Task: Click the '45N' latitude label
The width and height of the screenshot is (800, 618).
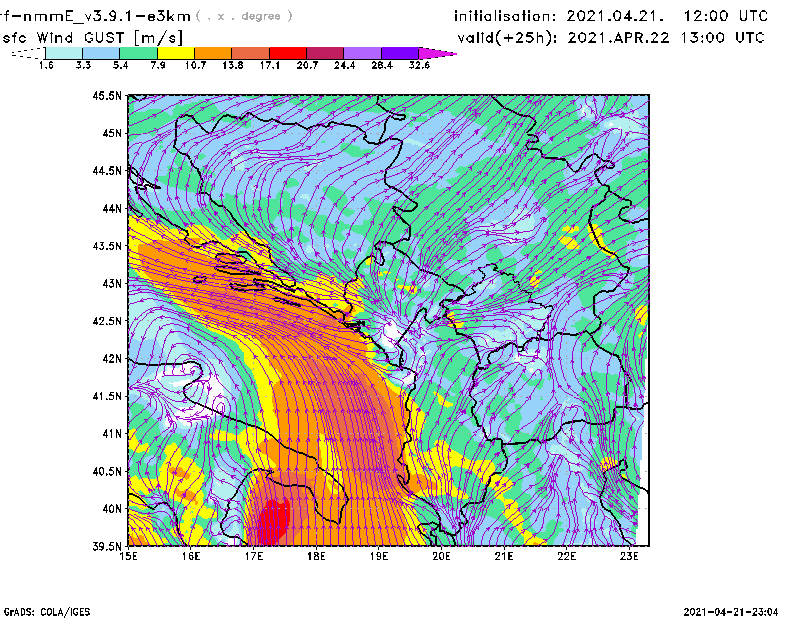Action: (x=112, y=133)
